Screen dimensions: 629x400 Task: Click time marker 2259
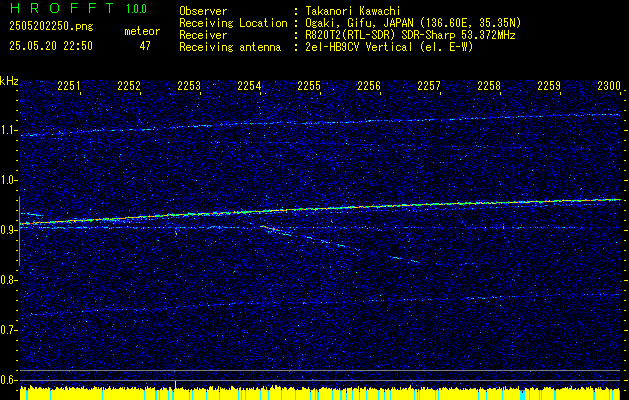click(x=549, y=85)
